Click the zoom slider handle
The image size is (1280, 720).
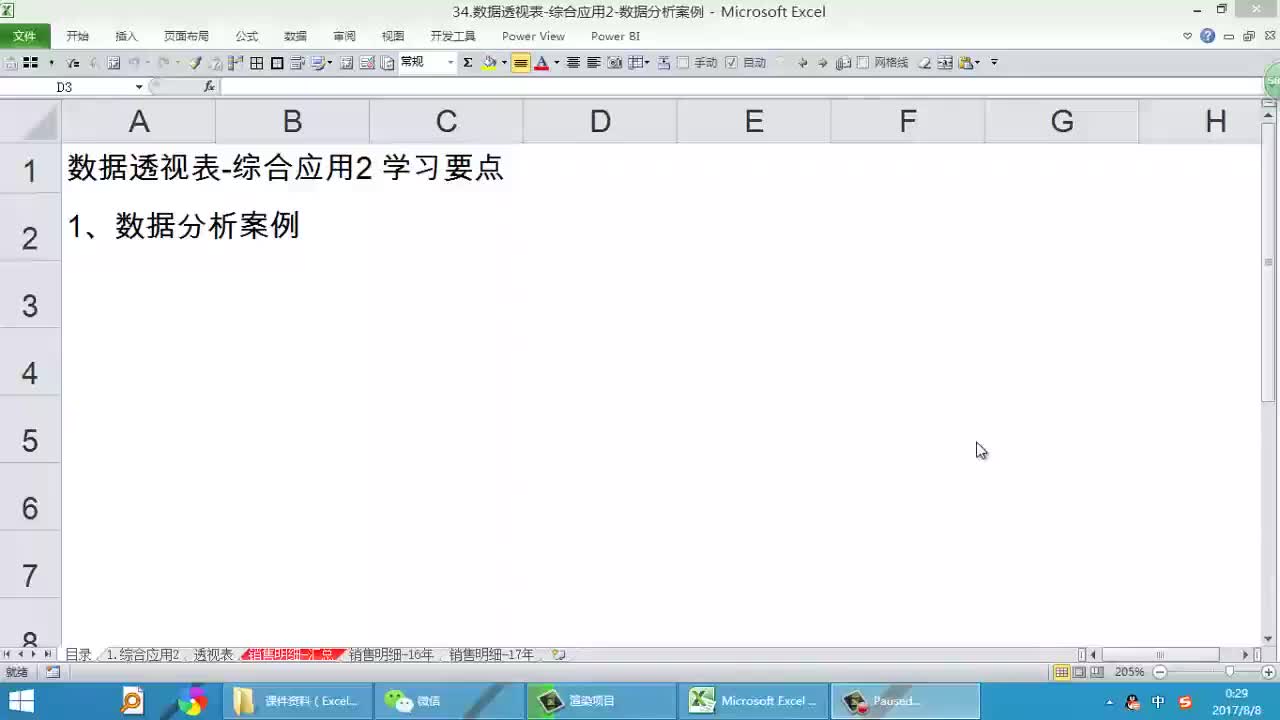click(1230, 672)
